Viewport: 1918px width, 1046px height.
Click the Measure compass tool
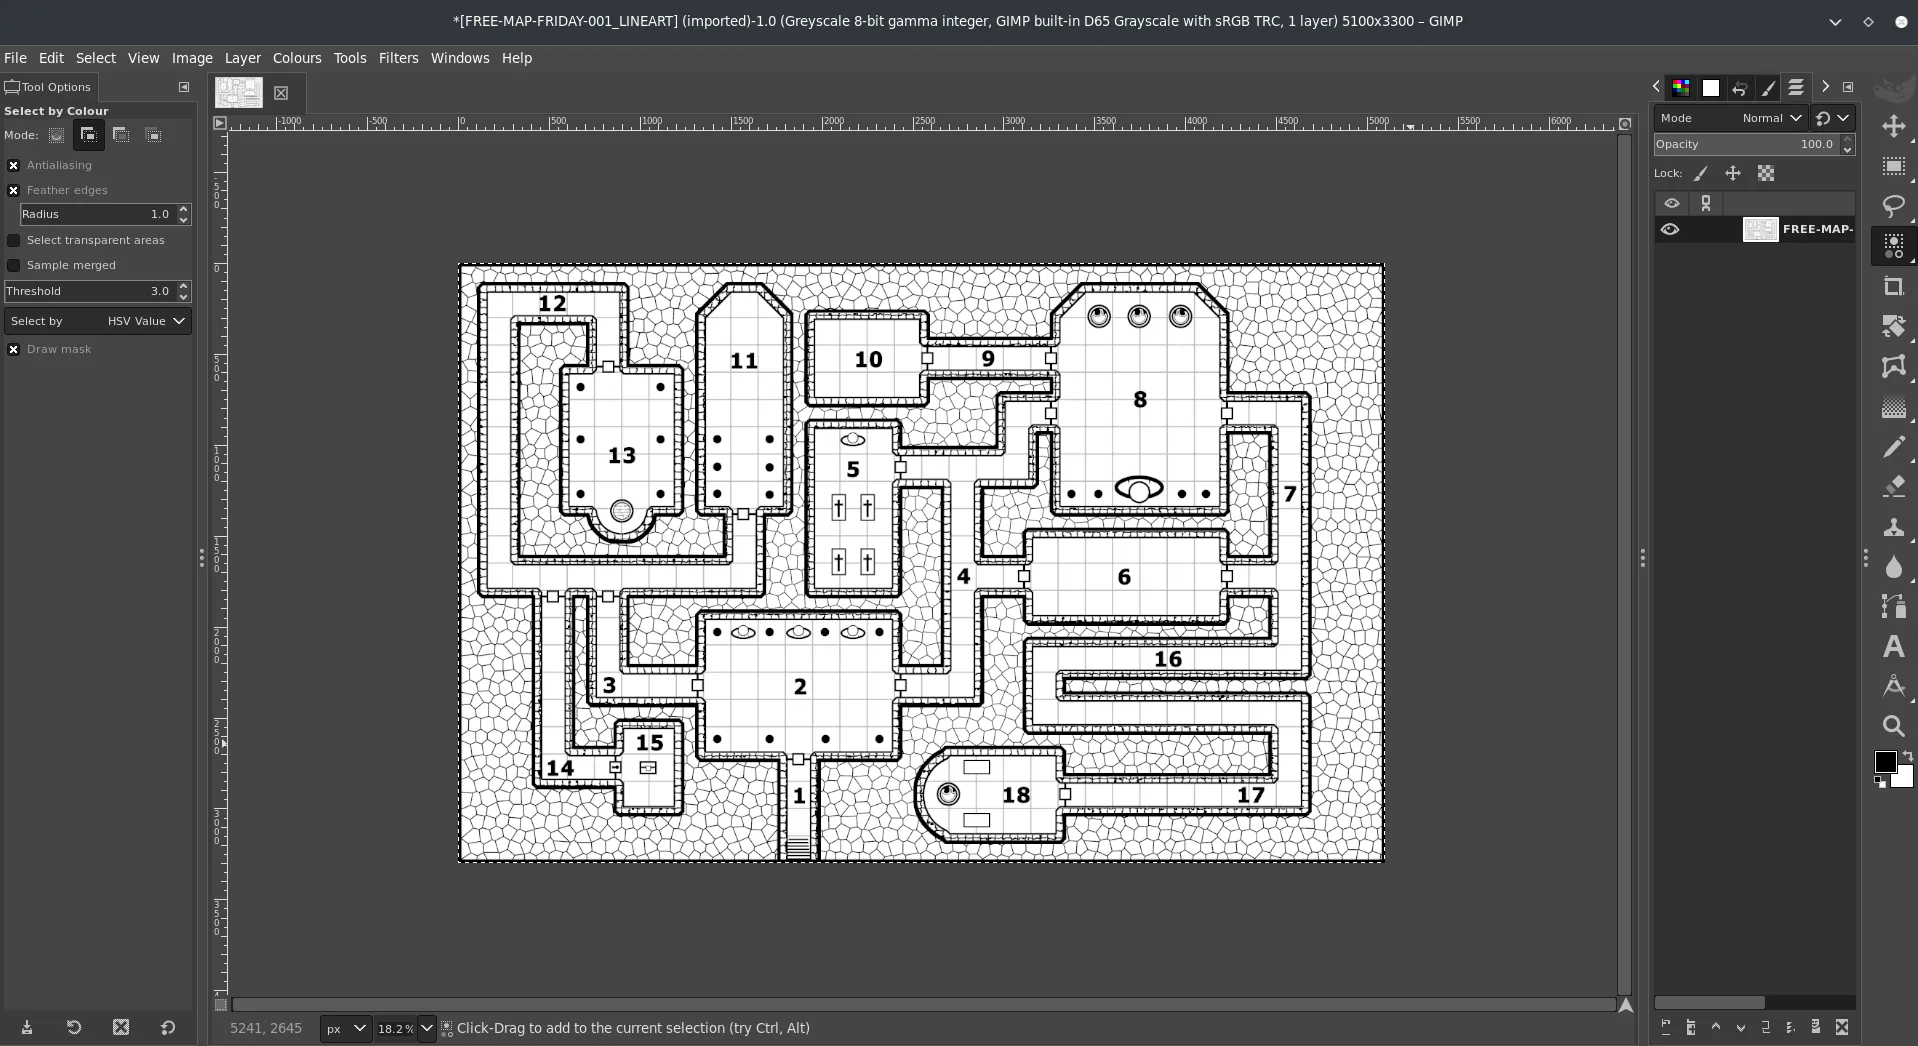pyautogui.click(x=1893, y=687)
